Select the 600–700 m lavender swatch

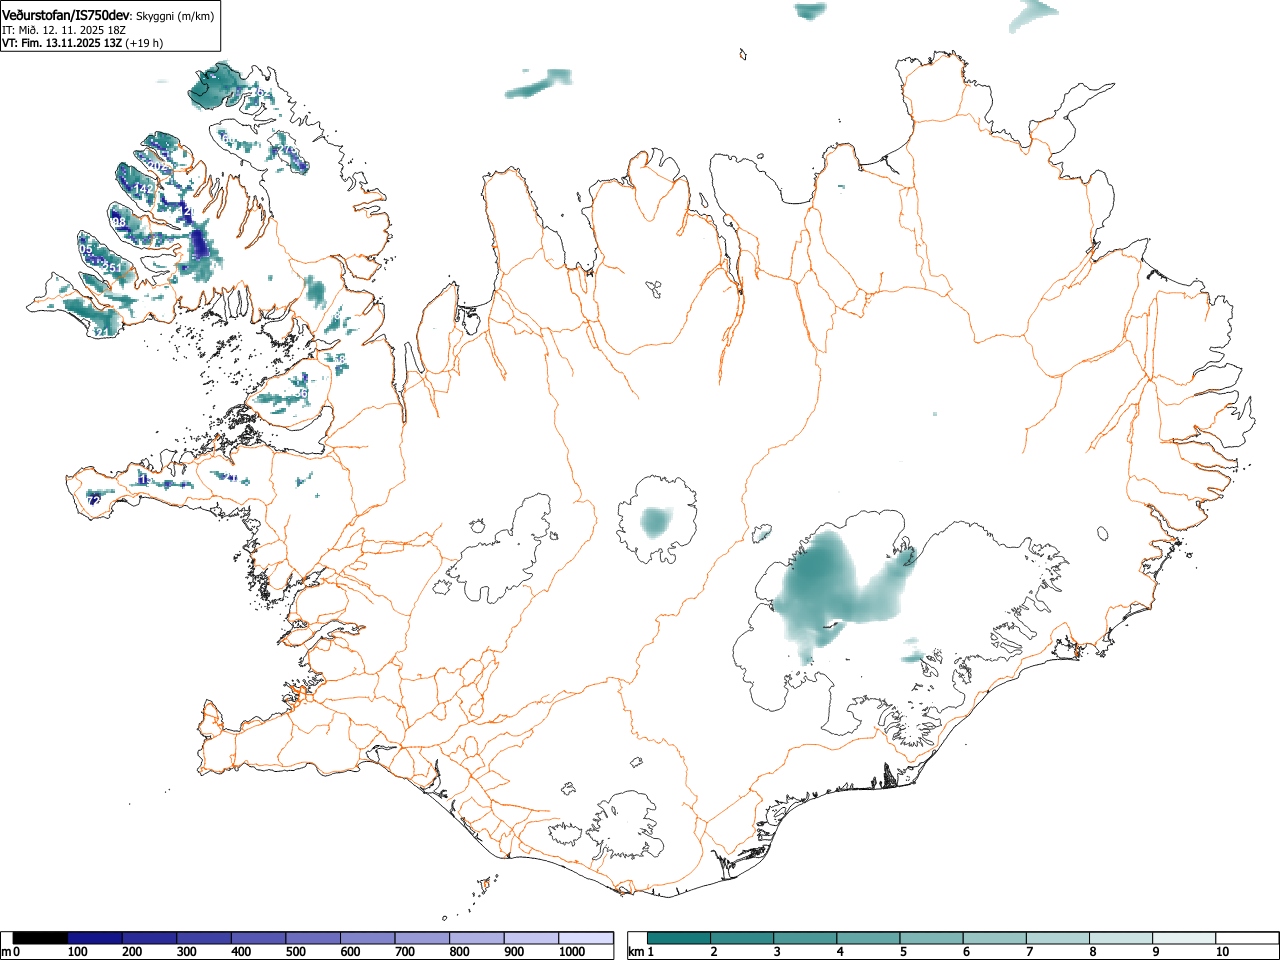(368, 938)
